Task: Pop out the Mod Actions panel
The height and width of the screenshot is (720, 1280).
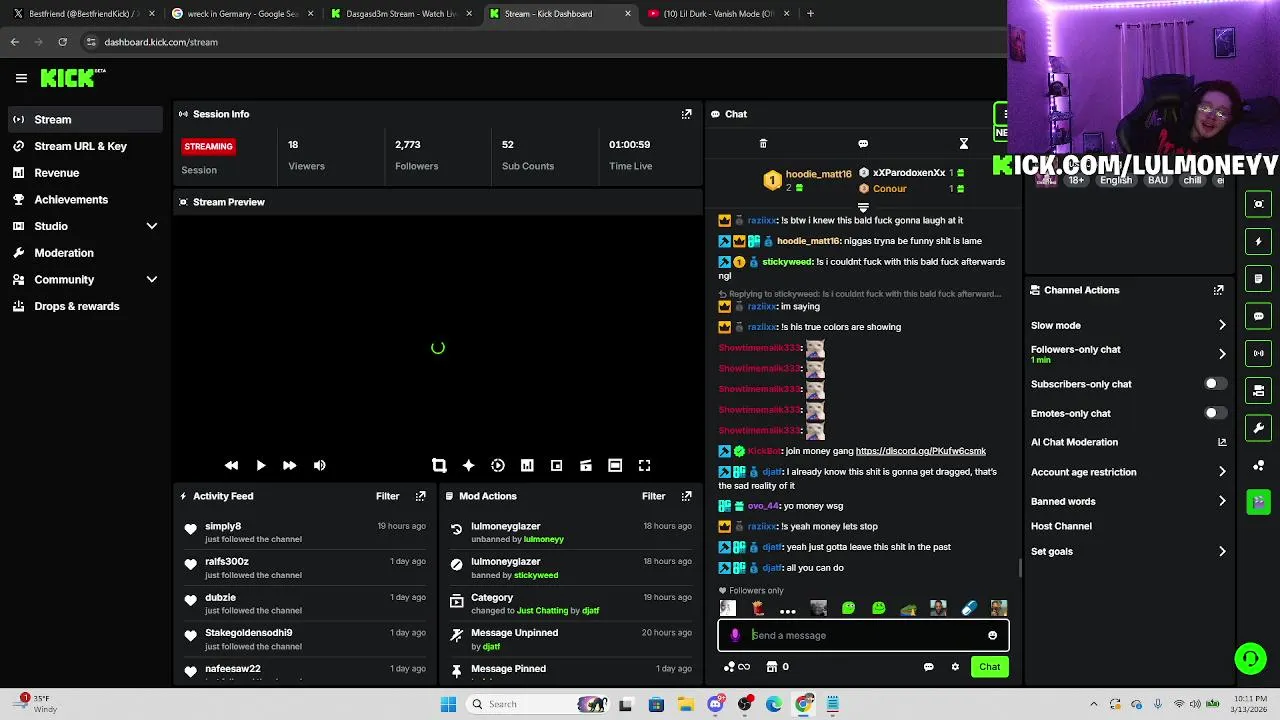Action: (x=686, y=496)
